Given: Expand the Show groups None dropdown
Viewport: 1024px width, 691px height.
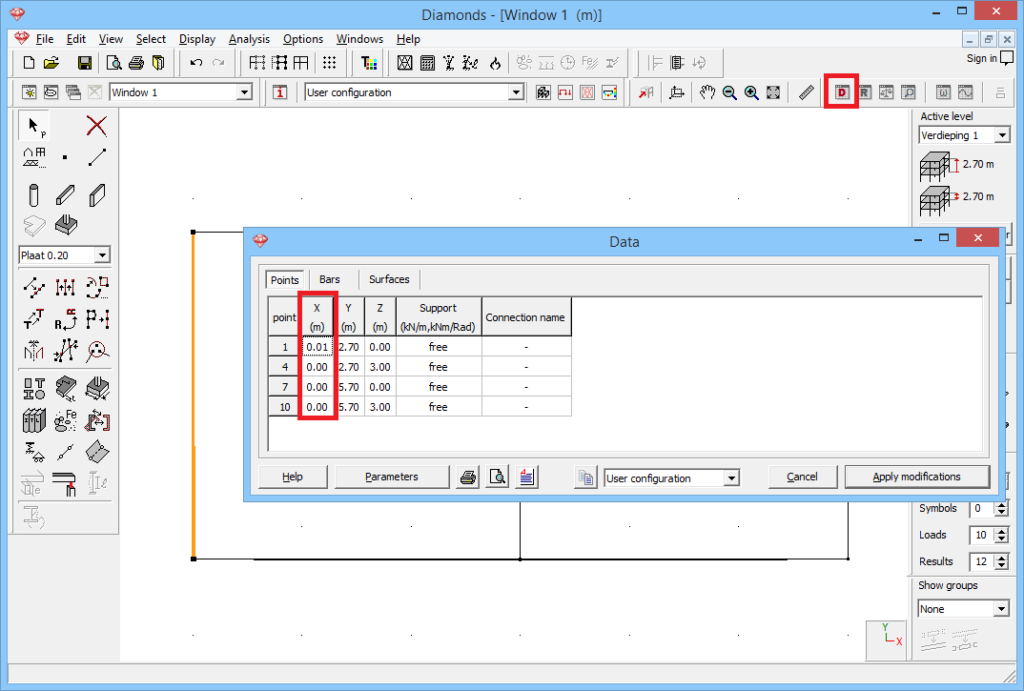Looking at the screenshot, I should 1001,609.
